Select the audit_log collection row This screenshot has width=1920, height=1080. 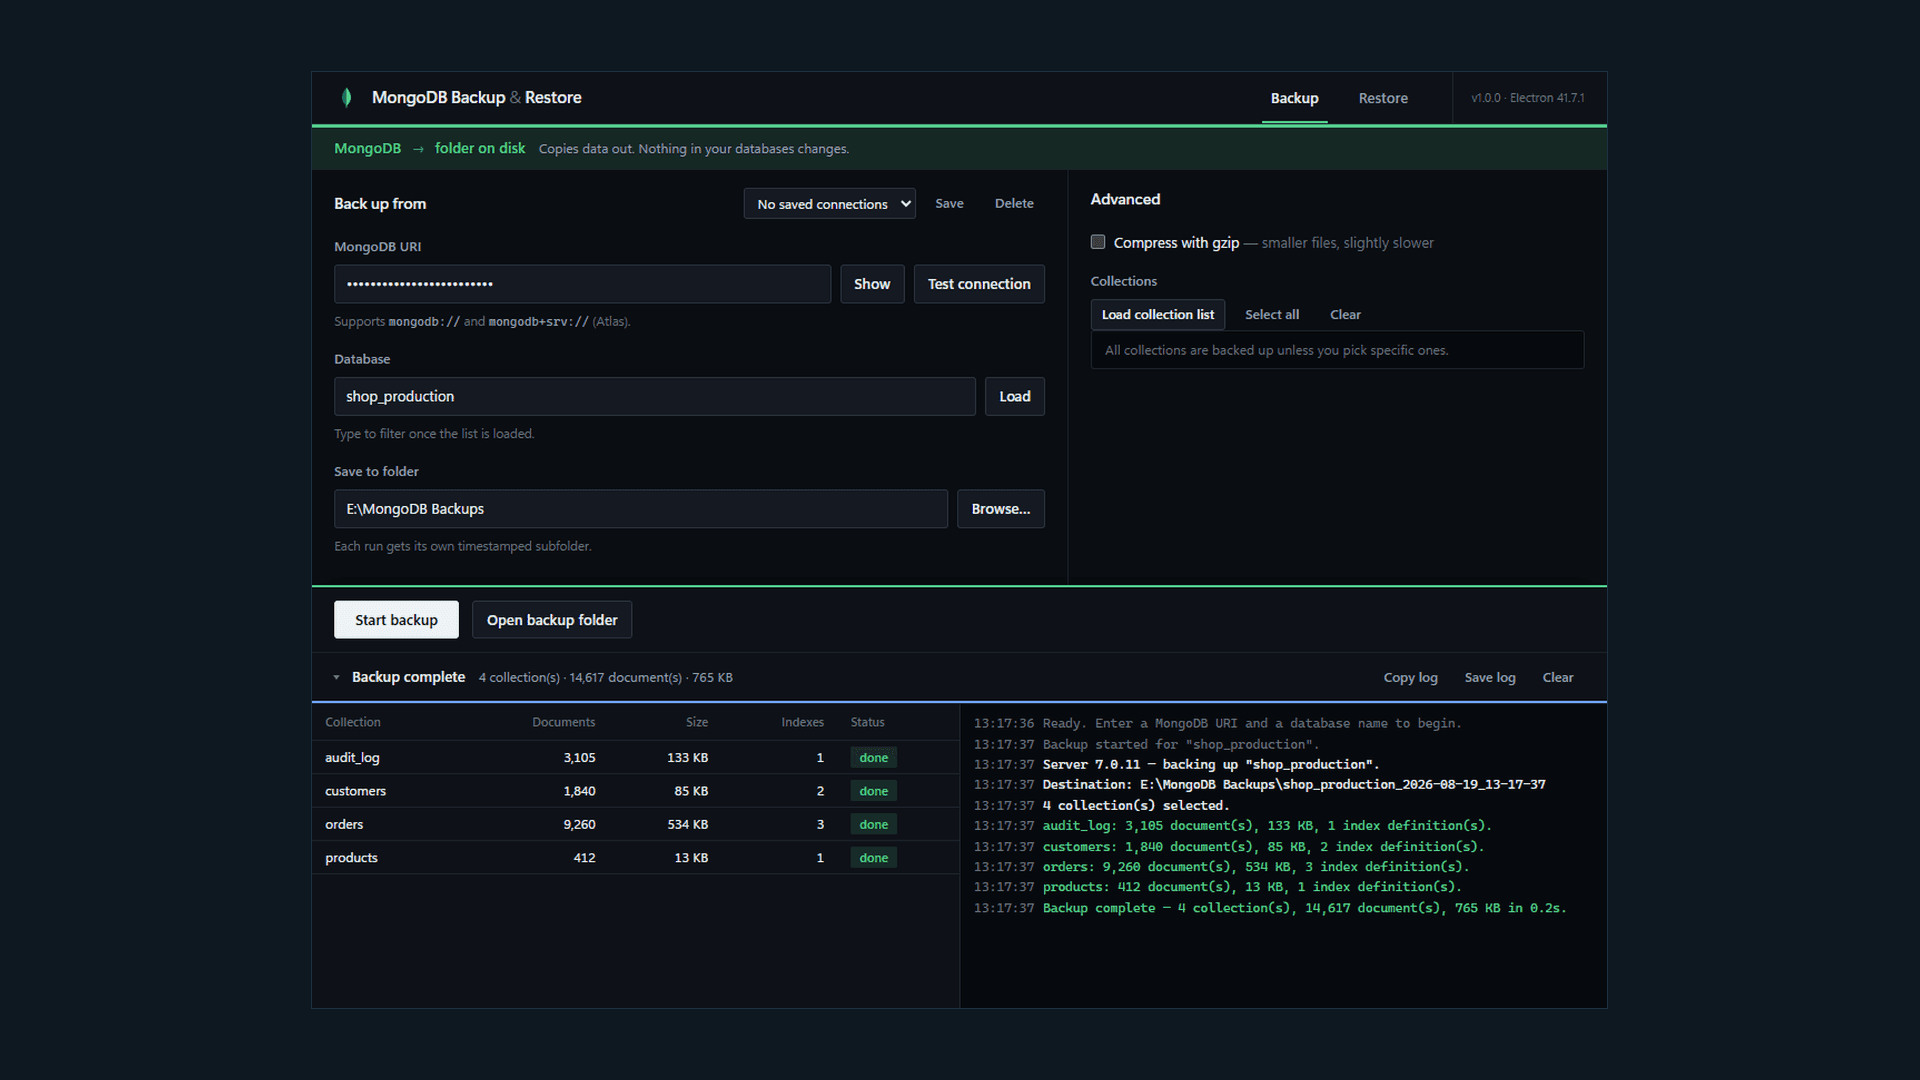click(x=635, y=757)
